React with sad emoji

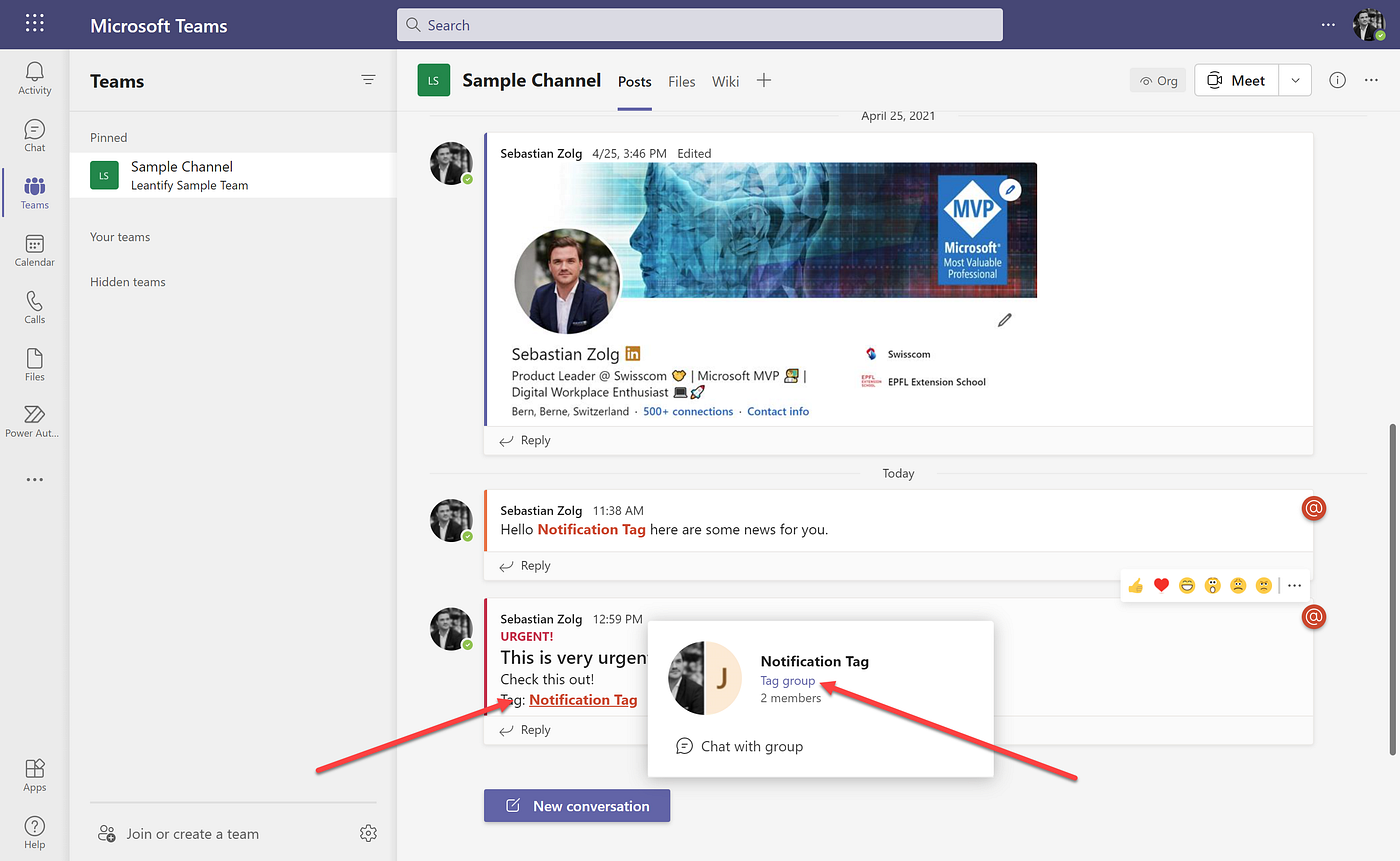point(1238,586)
